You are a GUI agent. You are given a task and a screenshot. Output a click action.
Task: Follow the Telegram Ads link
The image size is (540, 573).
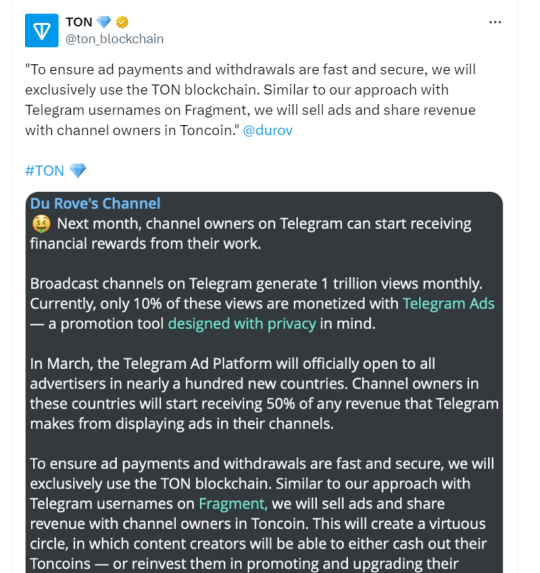(448, 304)
